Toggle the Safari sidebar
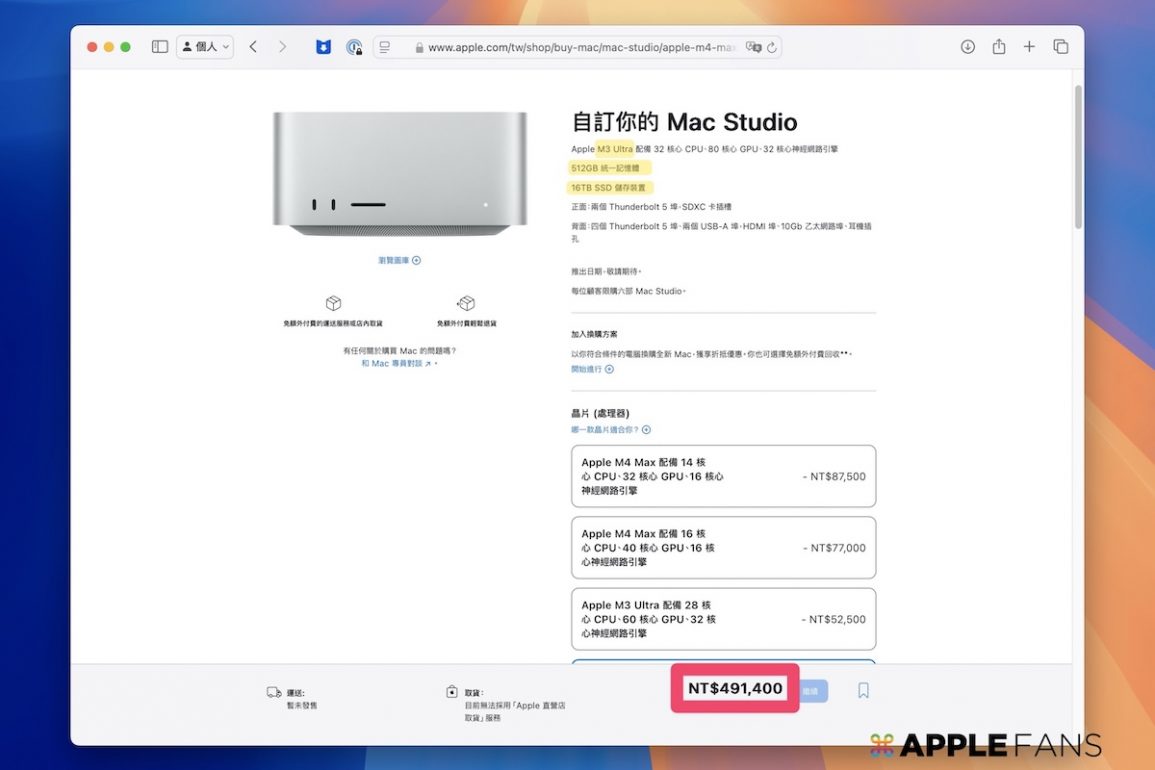 pyautogui.click(x=160, y=47)
